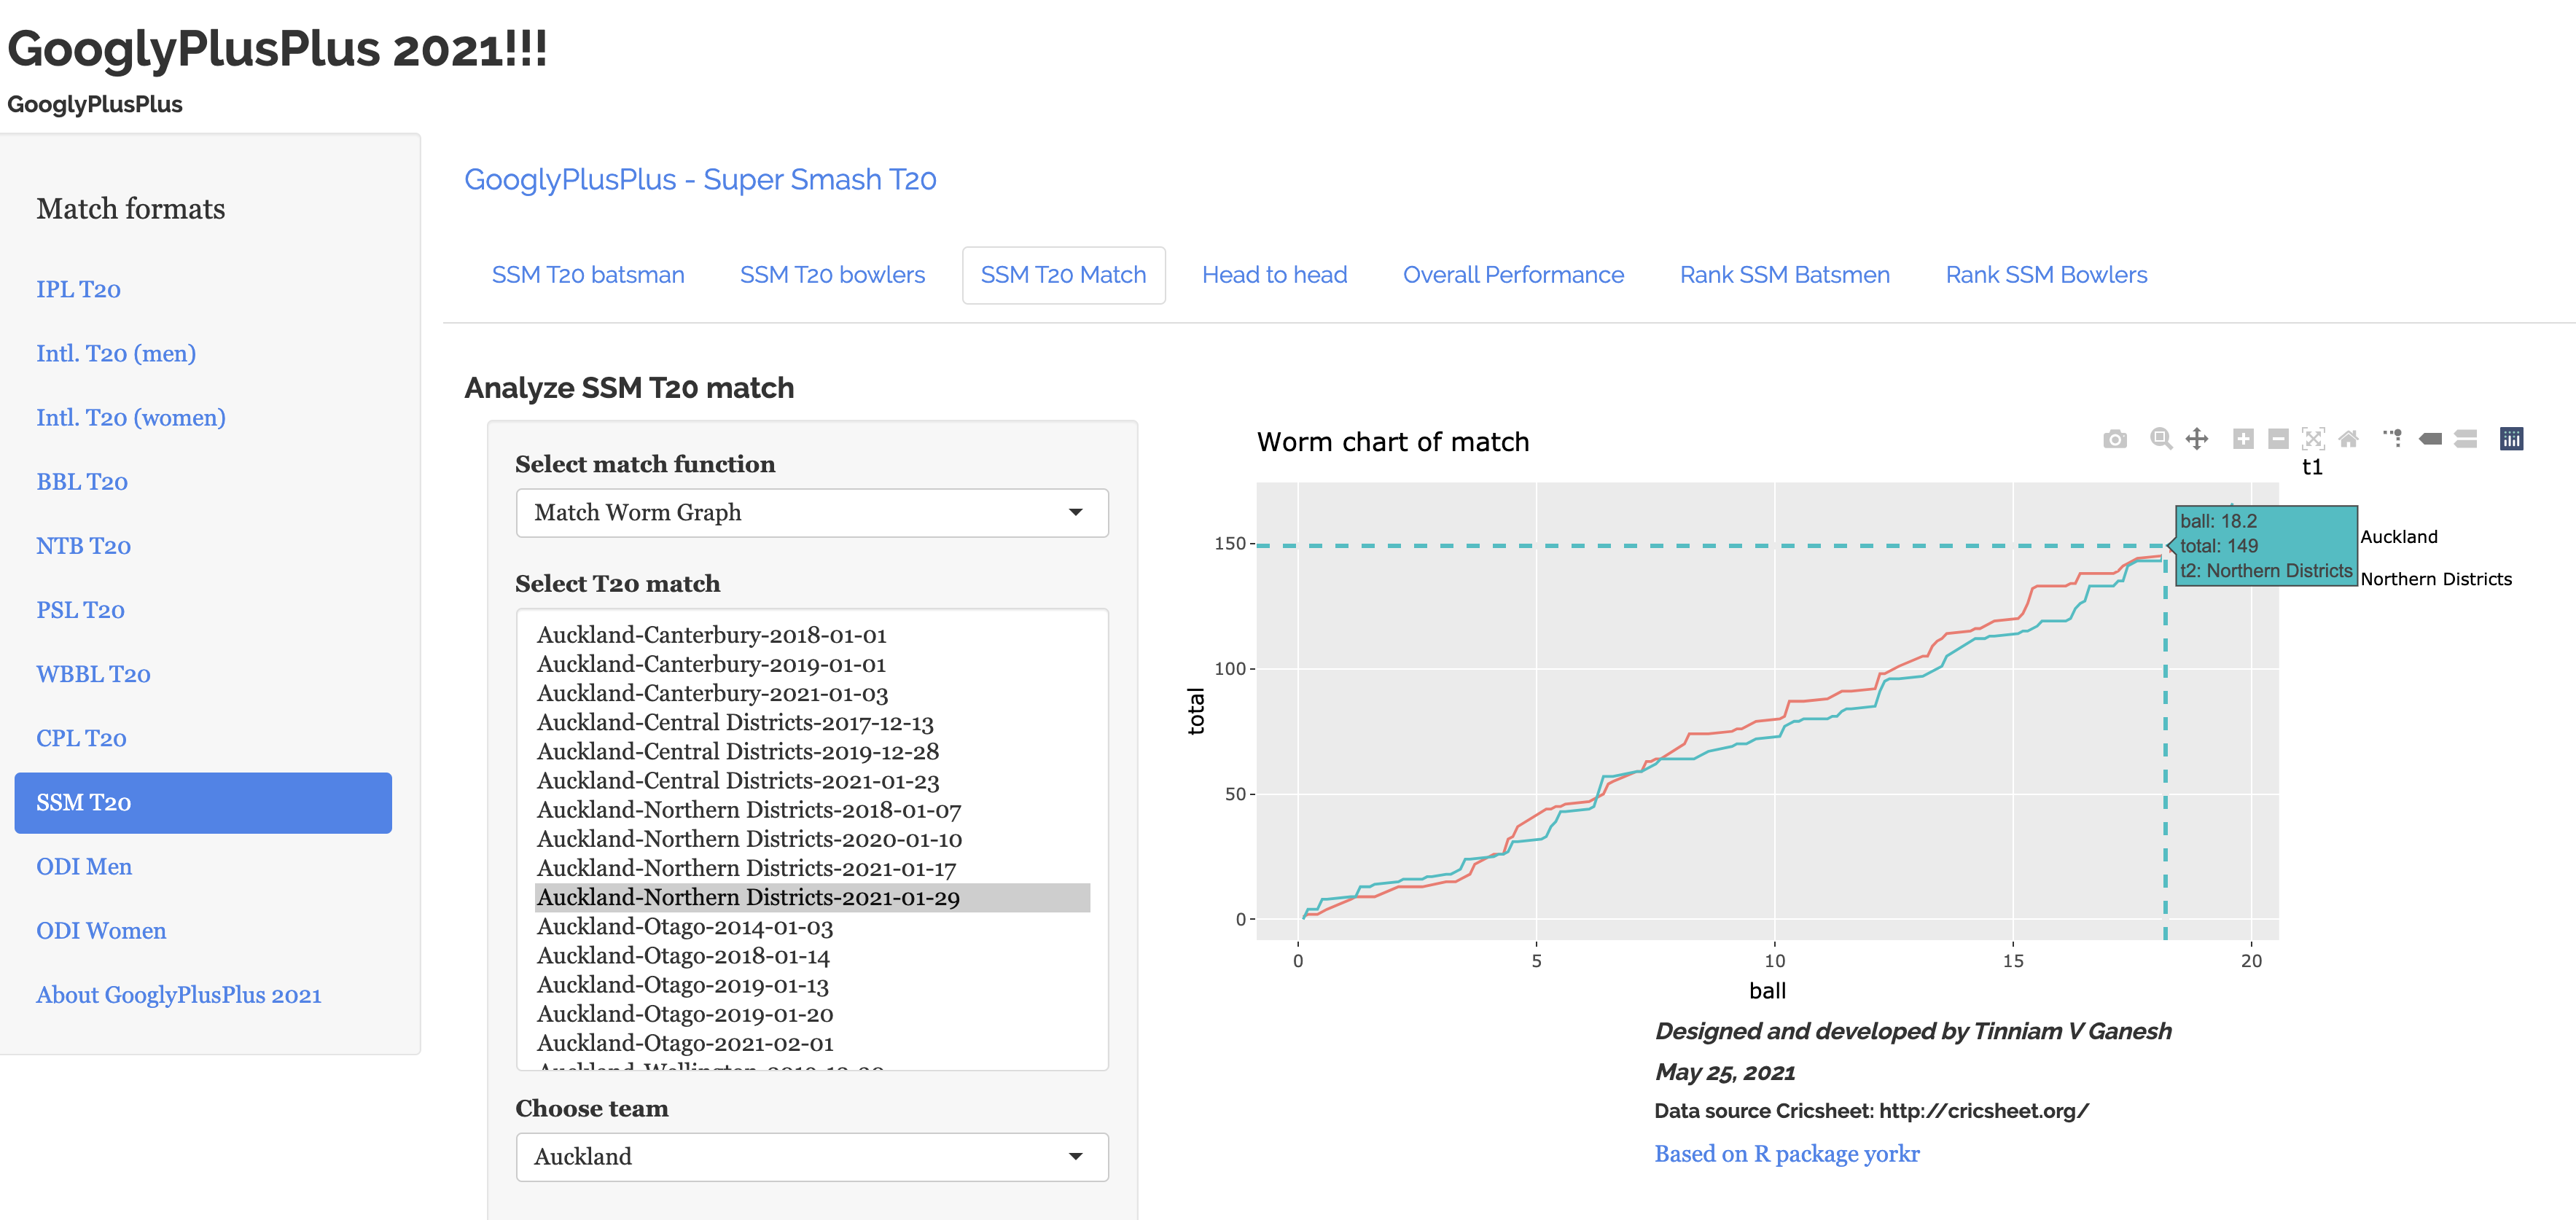Open the Select match function dropdown
The height and width of the screenshot is (1220, 2576).
click(x=811, y=513)
